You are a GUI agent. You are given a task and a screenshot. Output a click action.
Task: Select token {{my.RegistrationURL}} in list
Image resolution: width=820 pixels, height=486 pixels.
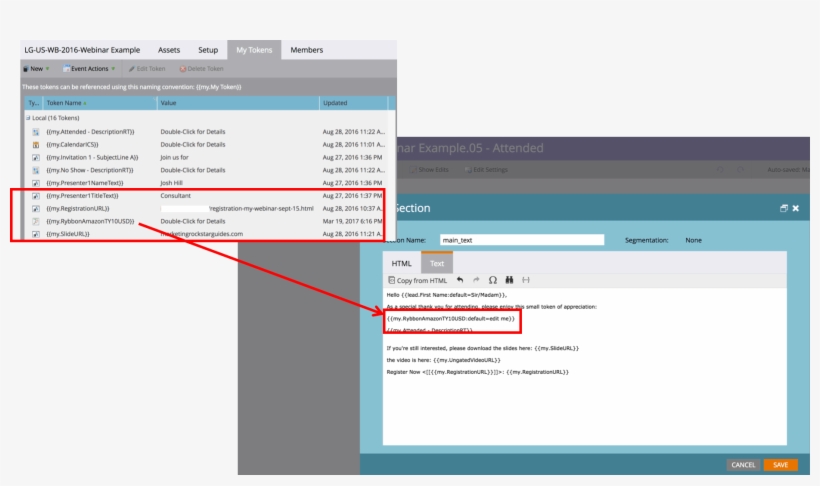[x=78, y=209]
